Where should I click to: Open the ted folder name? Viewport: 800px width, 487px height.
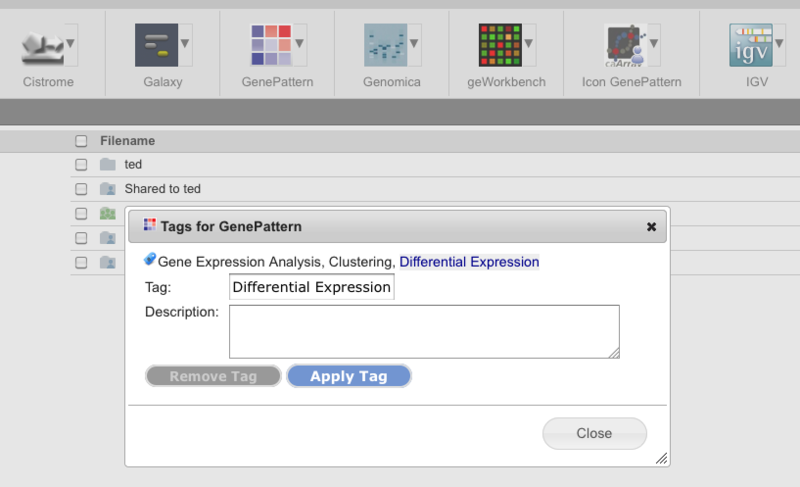133,164
